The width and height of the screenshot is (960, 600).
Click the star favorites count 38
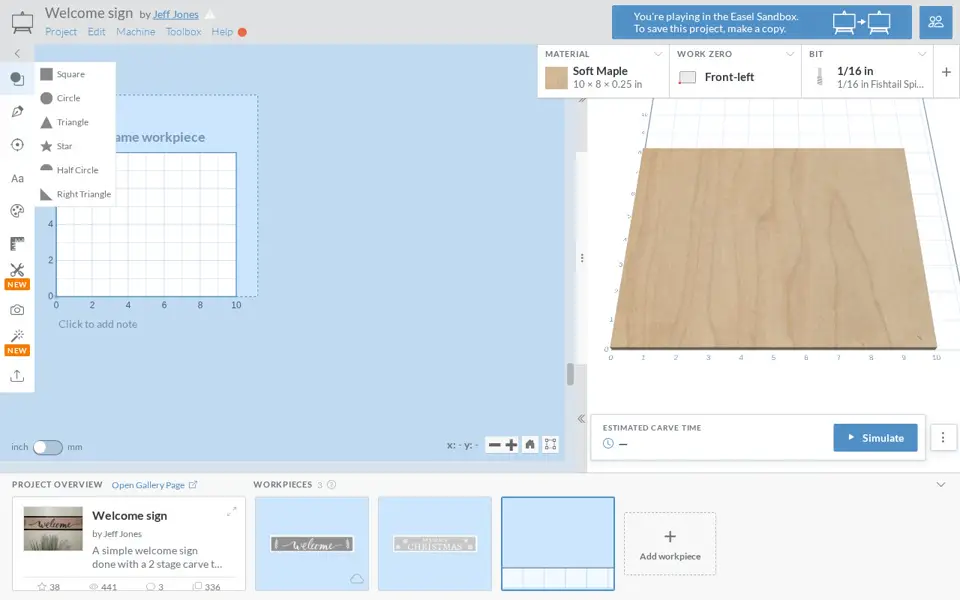(x=48, y=587)
